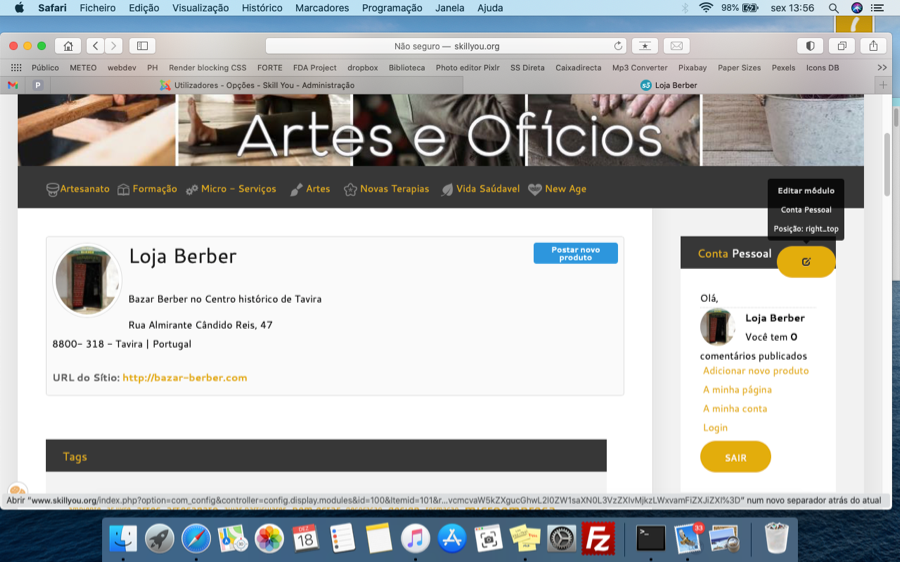The image size is (900, 562).
Task: Open the Ficheiro menu
Action: coord(98,8)
